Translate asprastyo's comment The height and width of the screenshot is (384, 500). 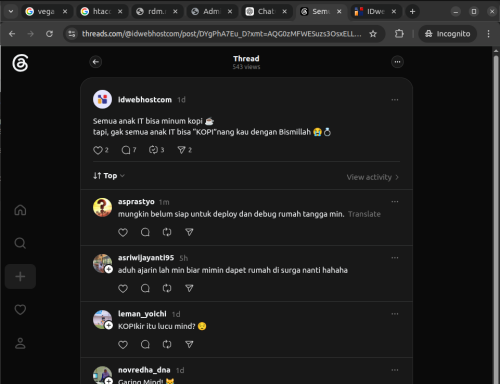[x=364, y=214]
